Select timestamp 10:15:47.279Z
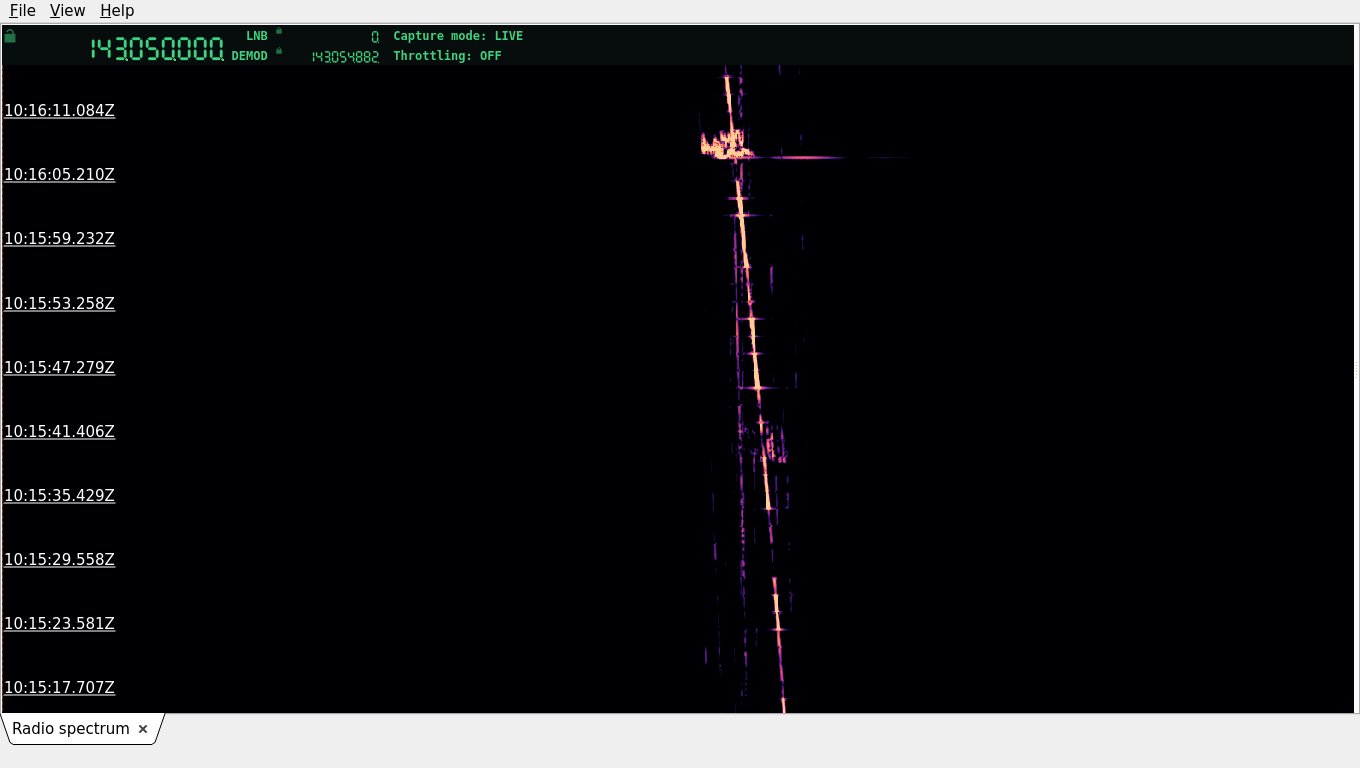Screen dimensions: 1360x768 coord(60,367)
